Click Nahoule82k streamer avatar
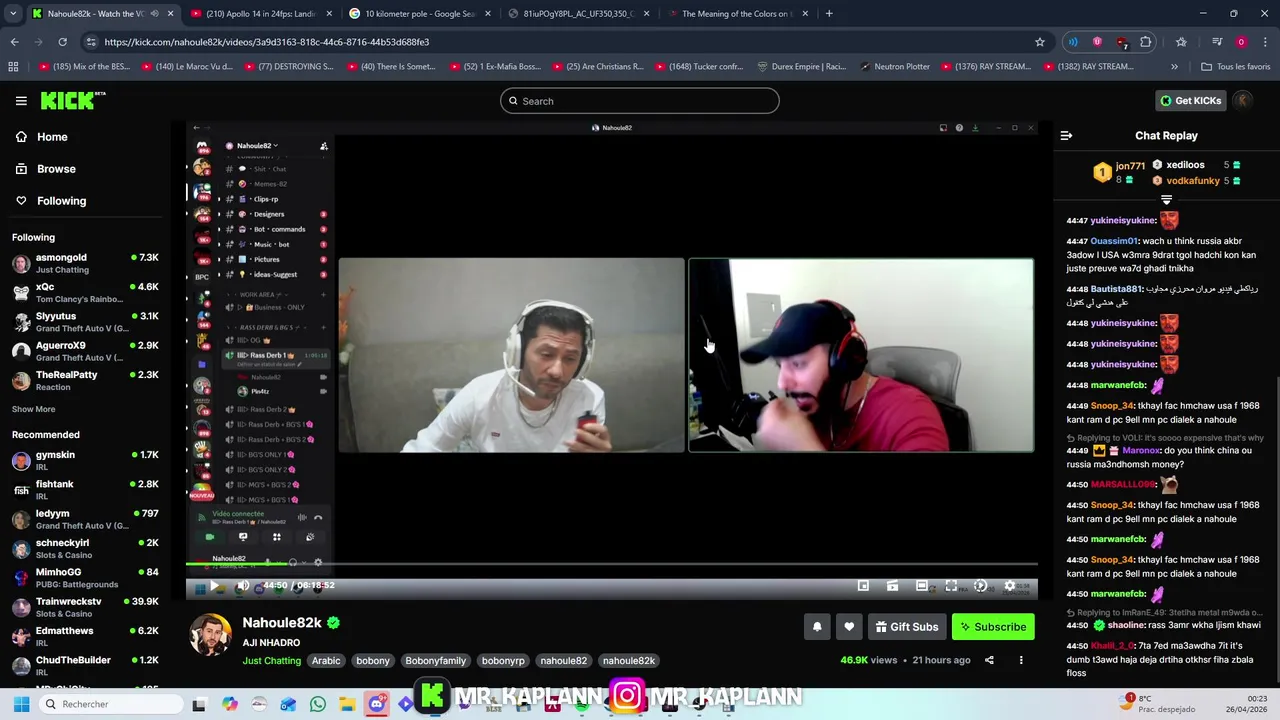 coord(211,636)
